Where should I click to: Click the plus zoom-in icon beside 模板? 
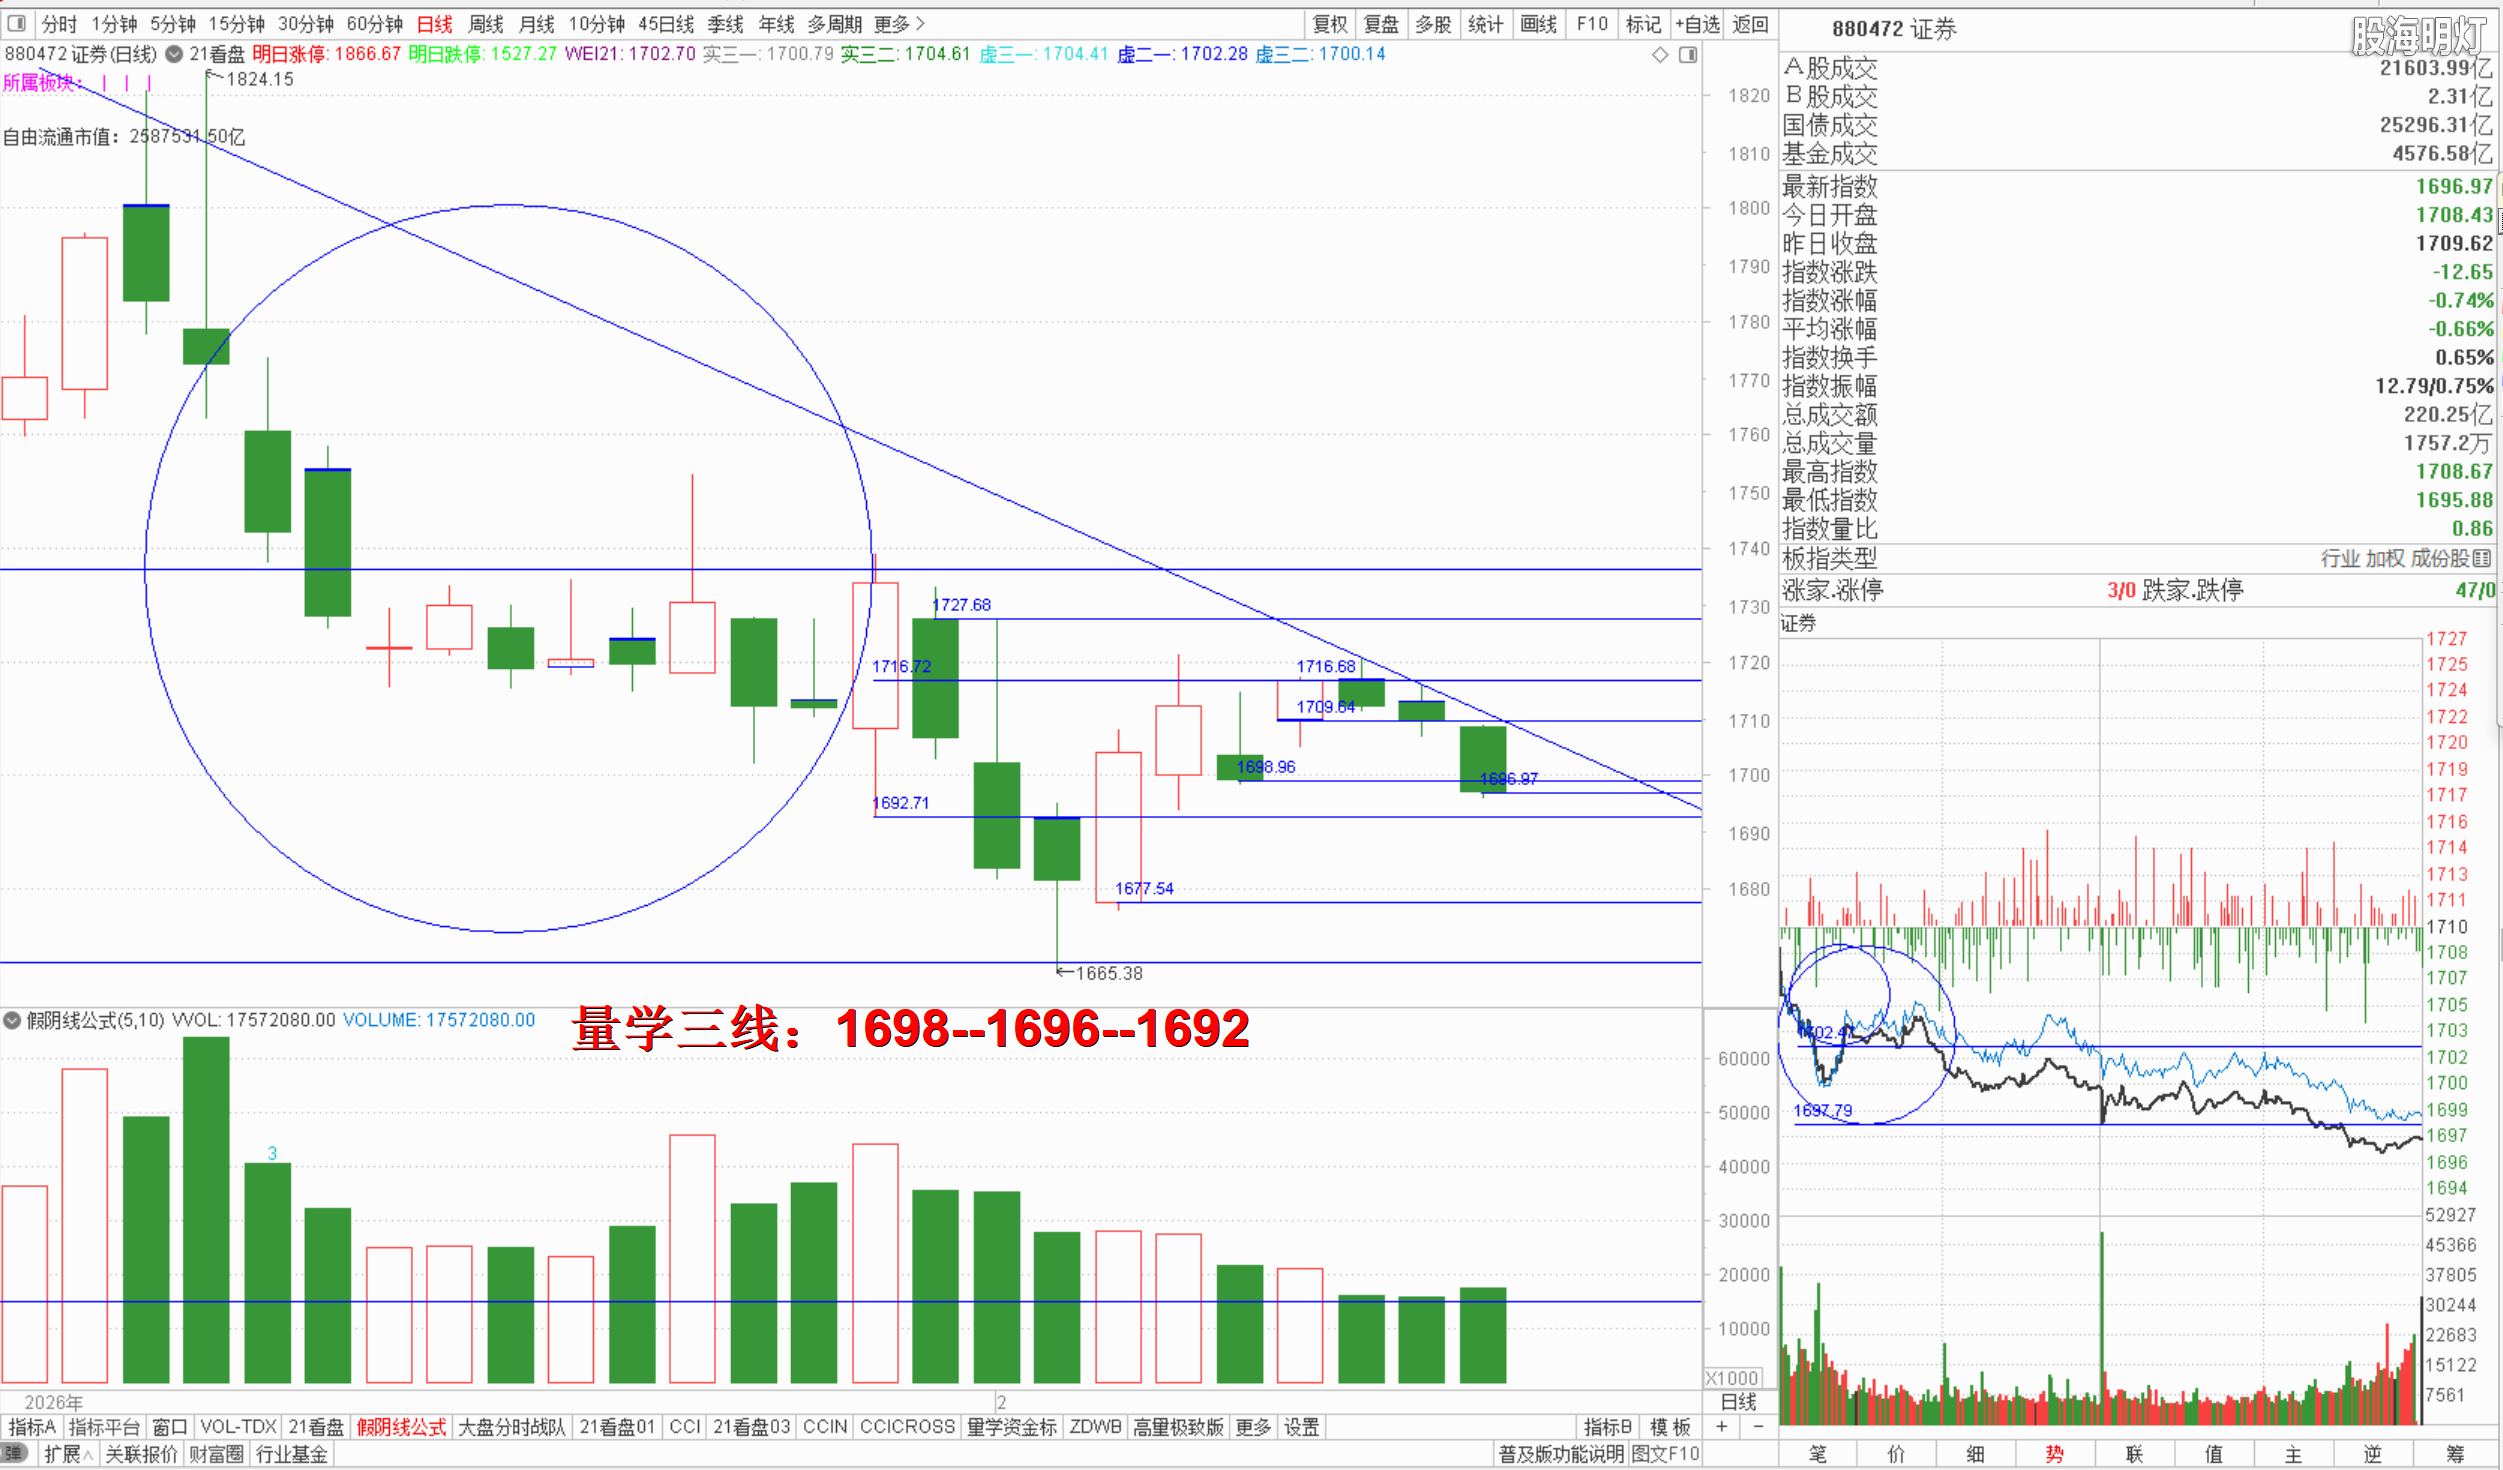pos(1722,1427)
